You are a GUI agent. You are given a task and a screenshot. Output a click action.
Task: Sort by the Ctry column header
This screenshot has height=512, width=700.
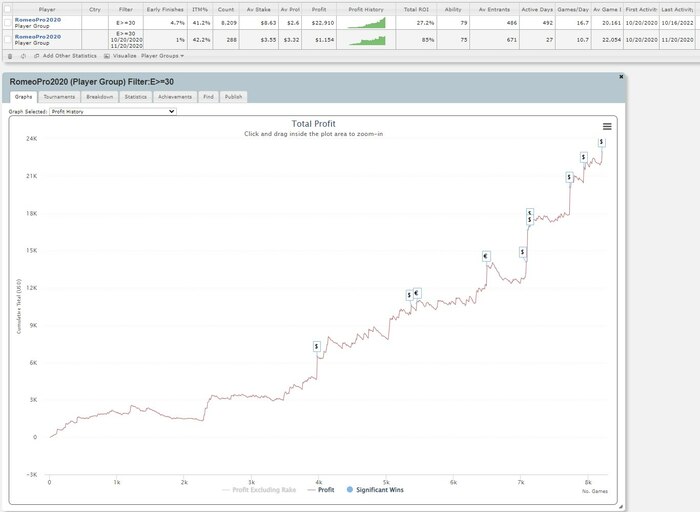coord(95,9)
